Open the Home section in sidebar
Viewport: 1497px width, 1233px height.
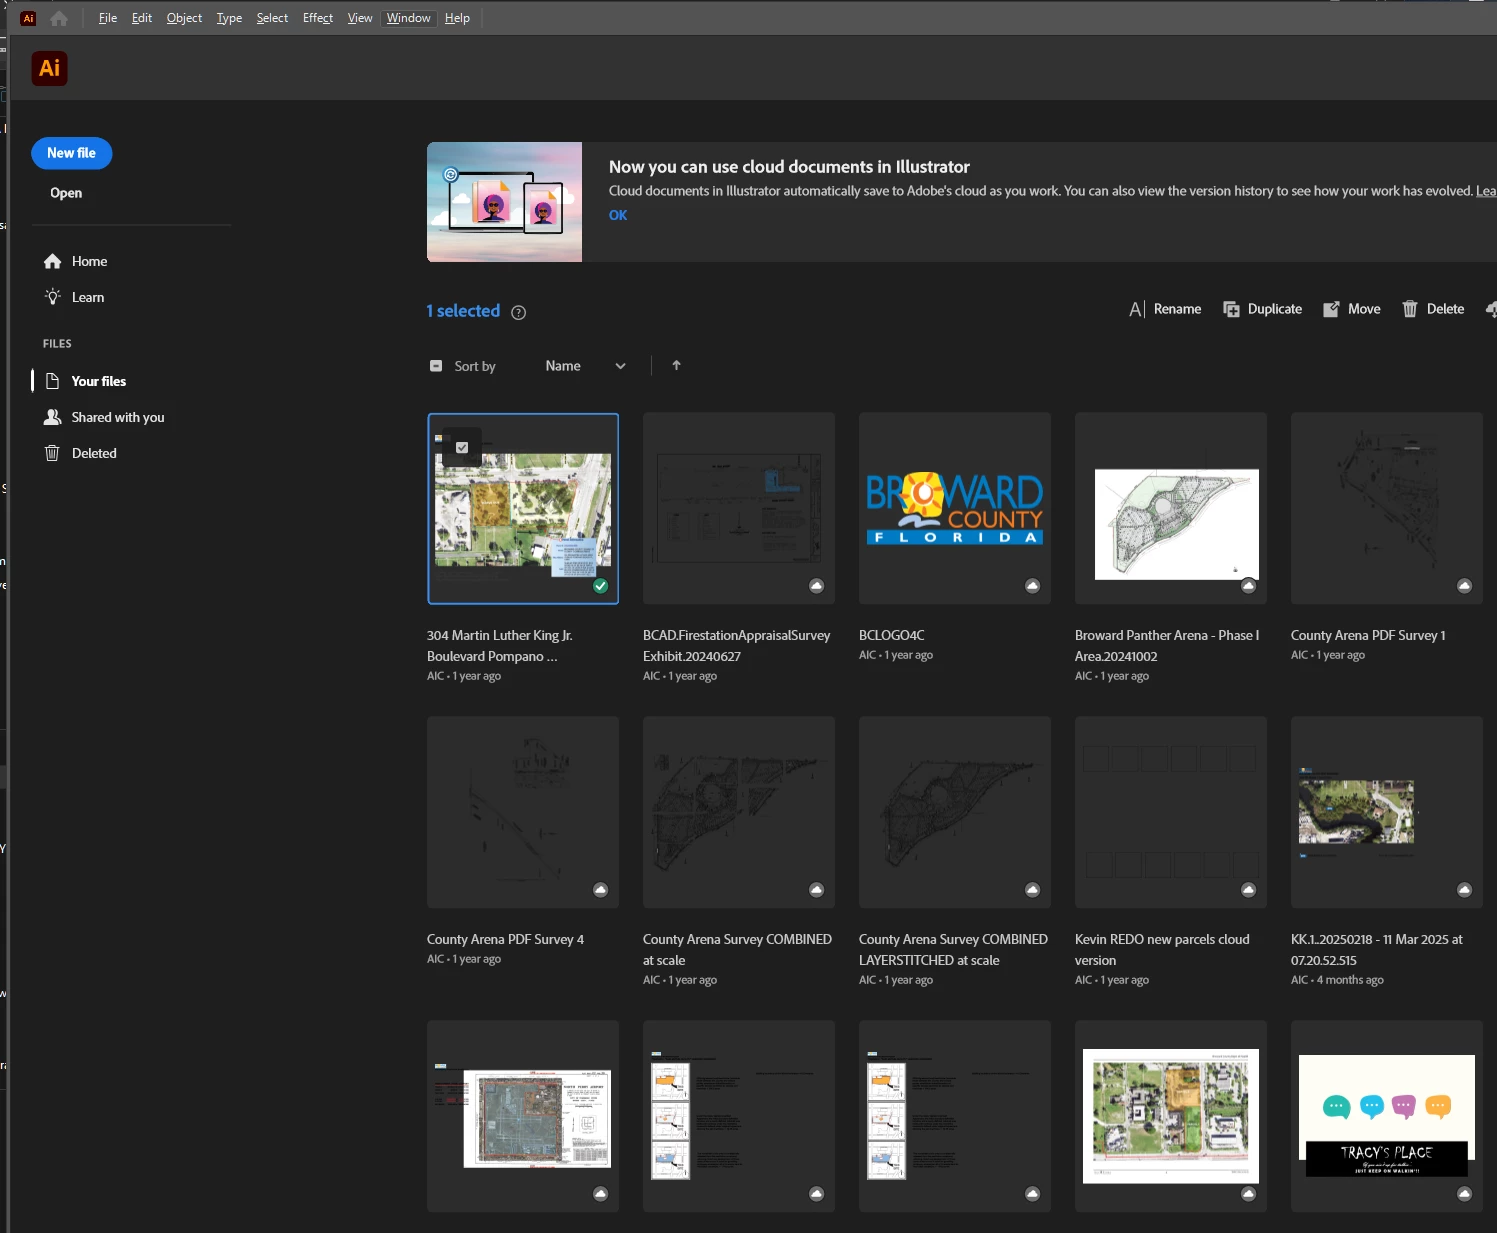(75, 261)
